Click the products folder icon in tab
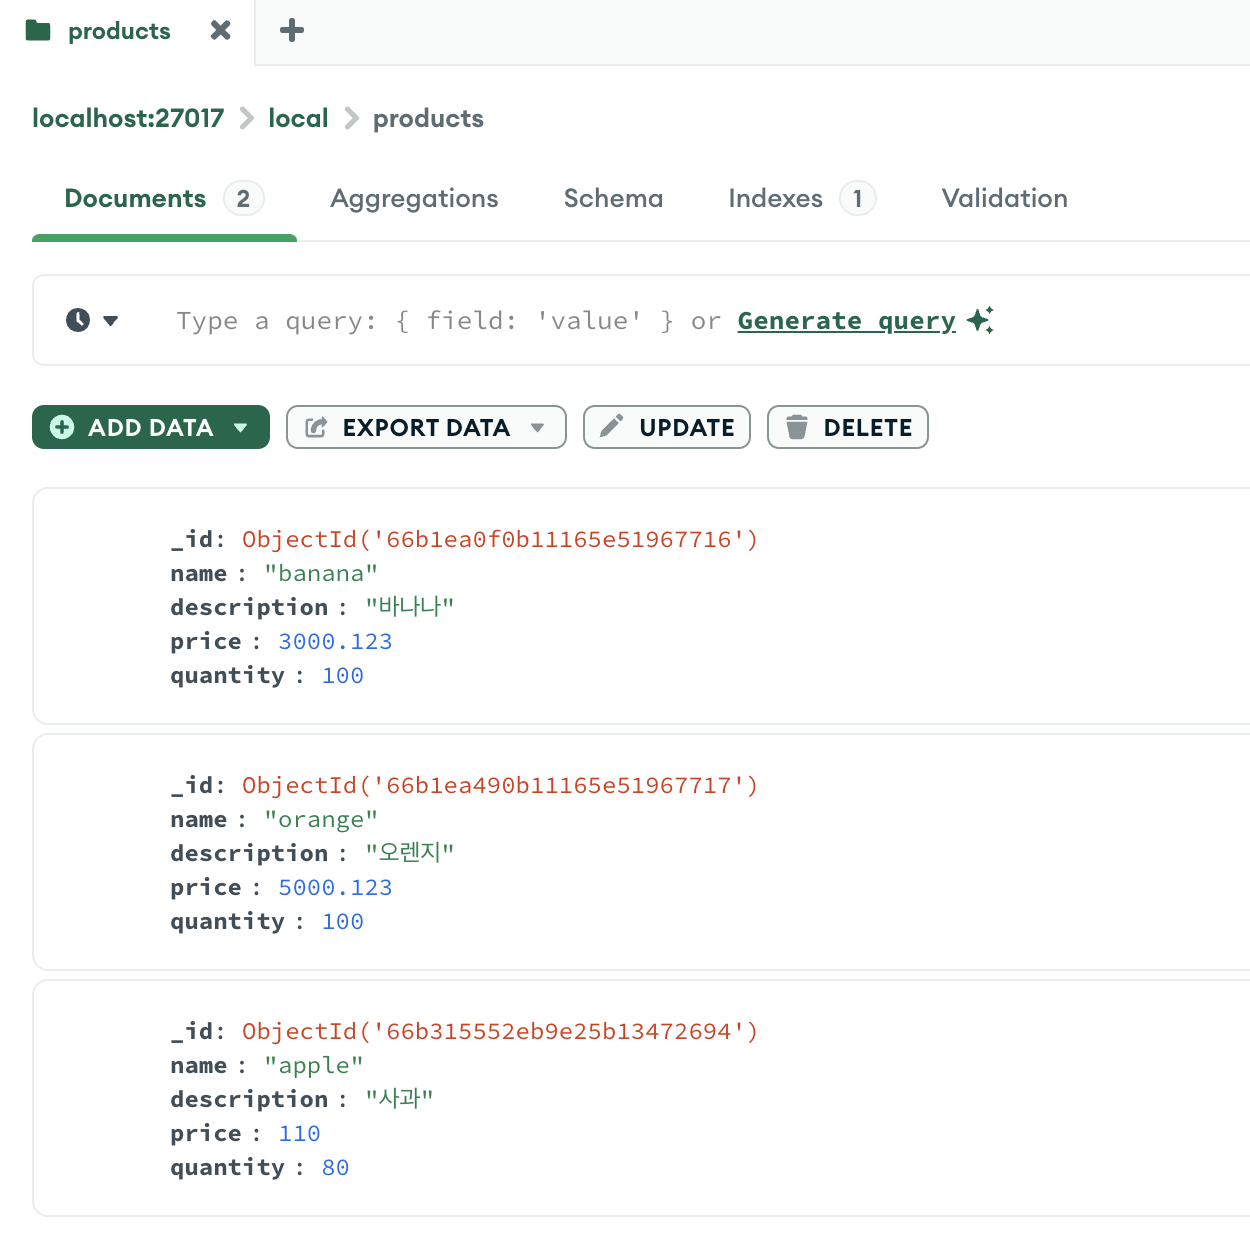 [x=38, y=31]
